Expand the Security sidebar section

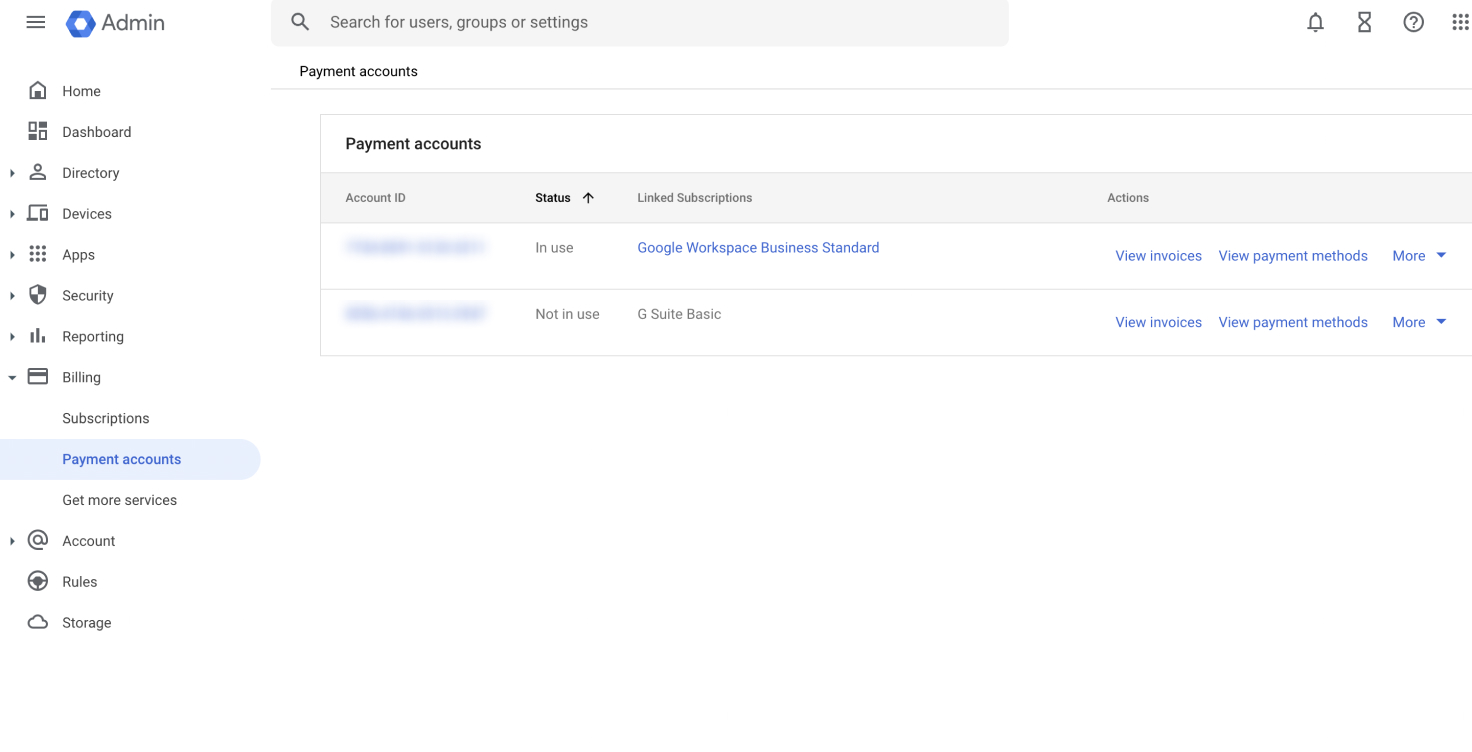[12, 296]
